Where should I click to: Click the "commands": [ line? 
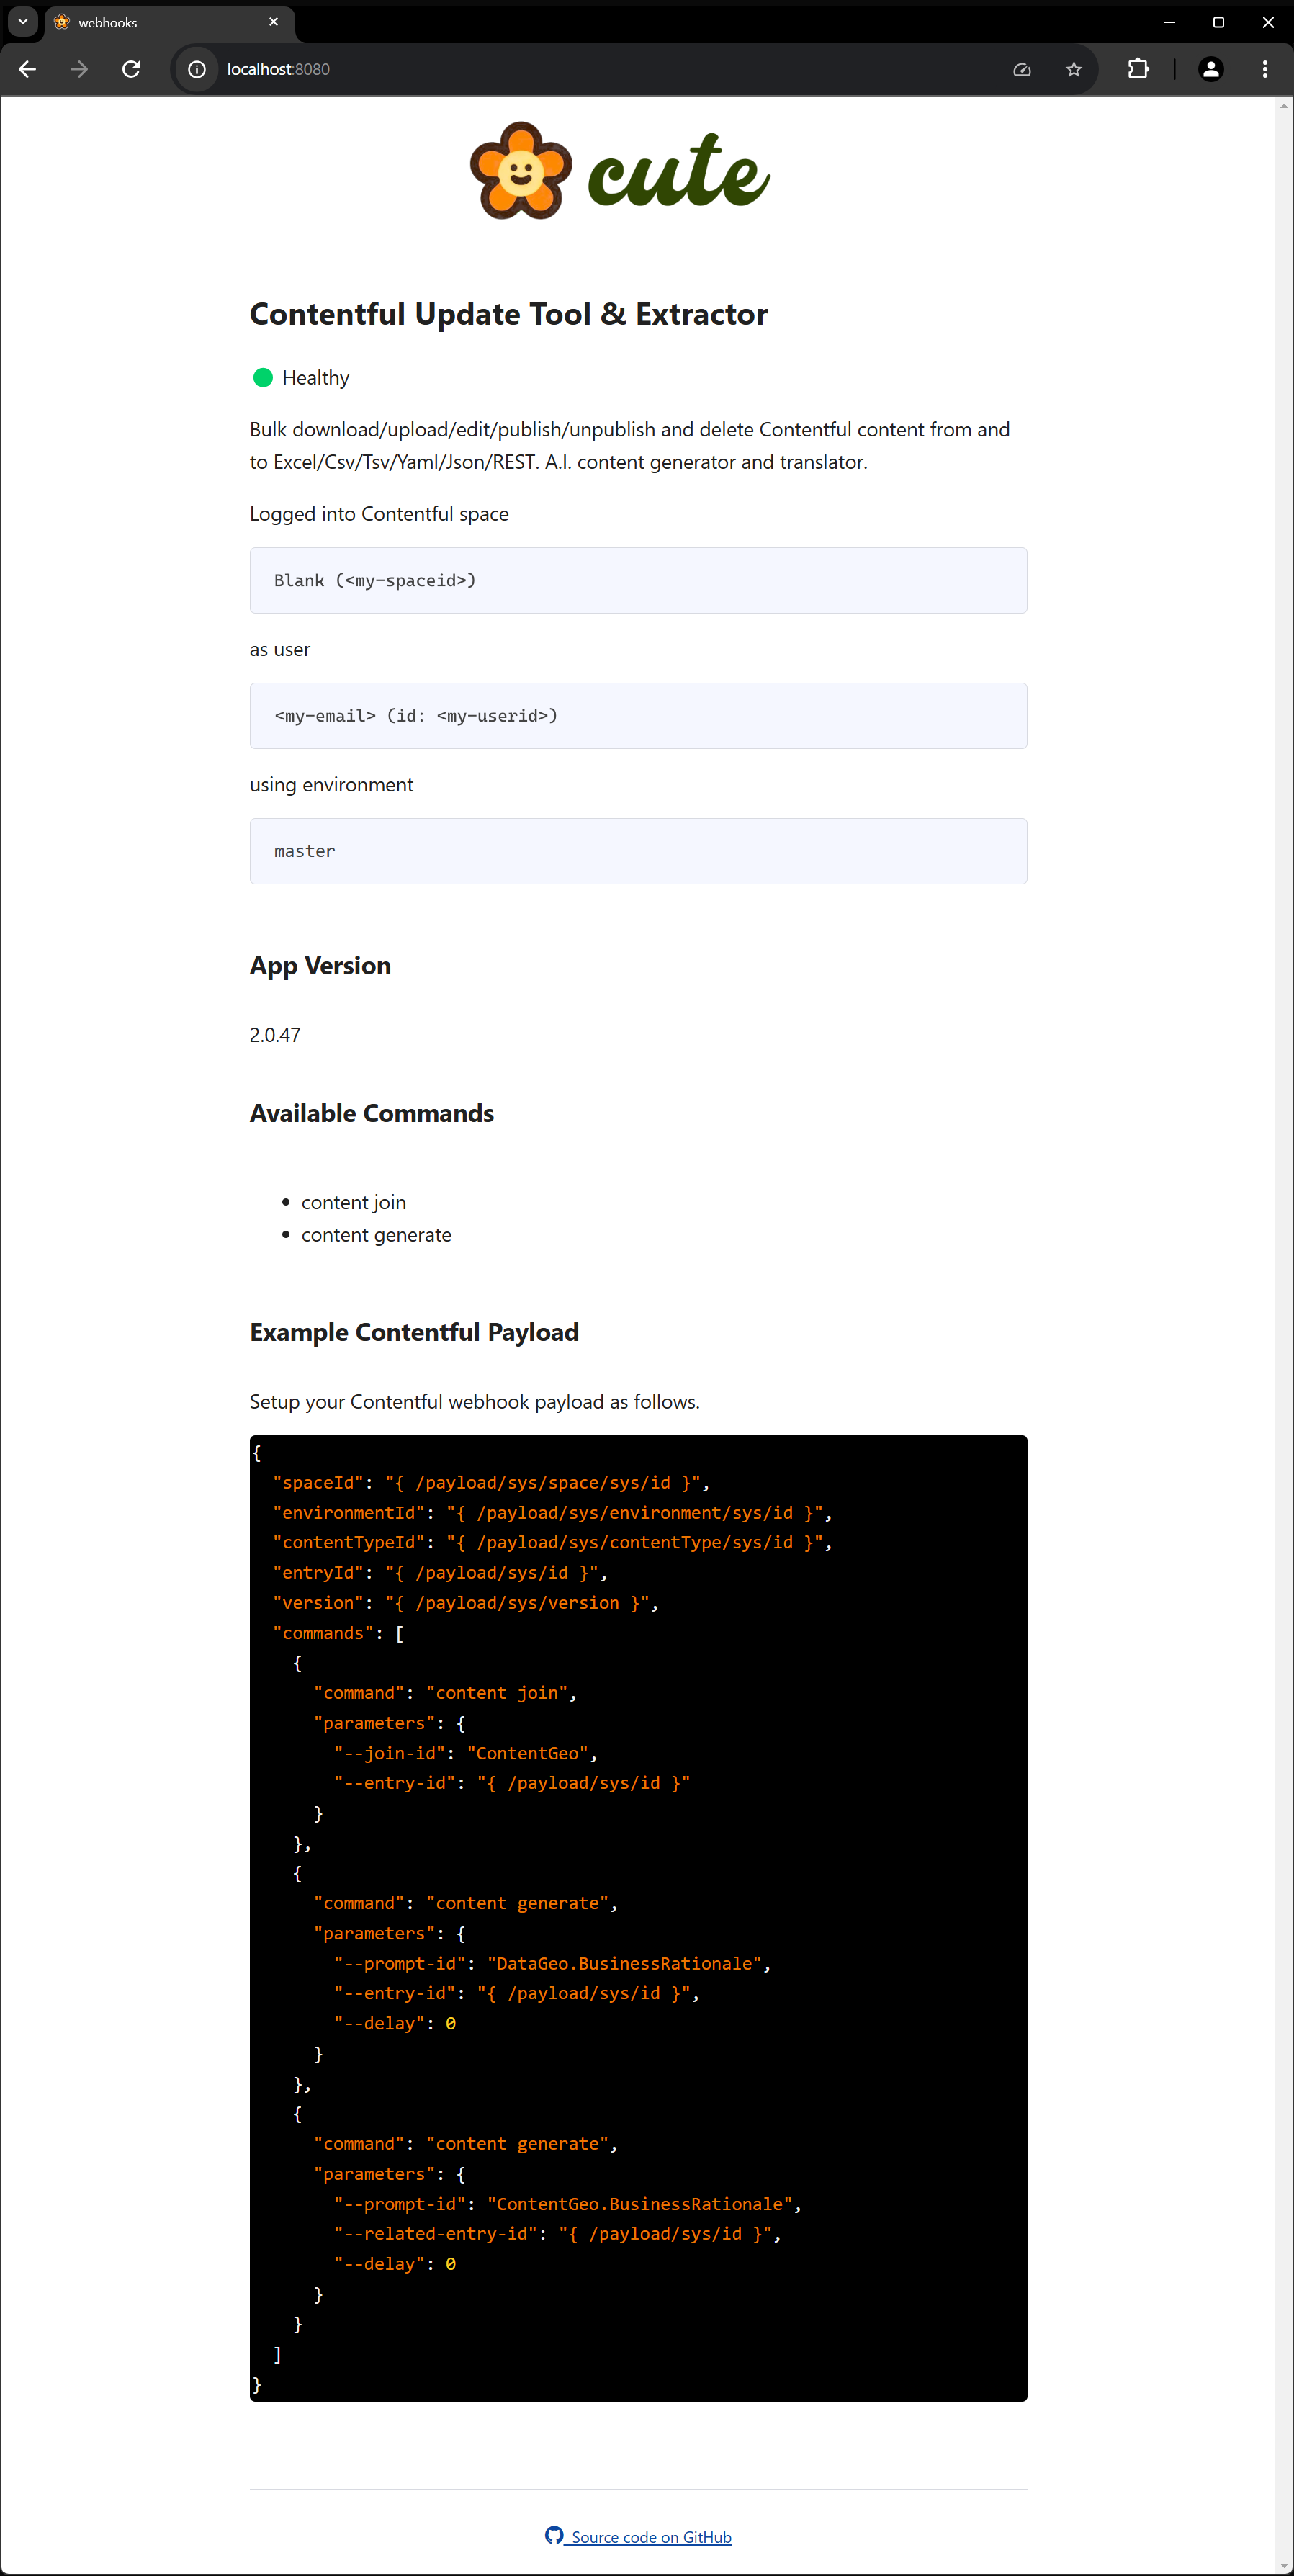[338, 1633]
